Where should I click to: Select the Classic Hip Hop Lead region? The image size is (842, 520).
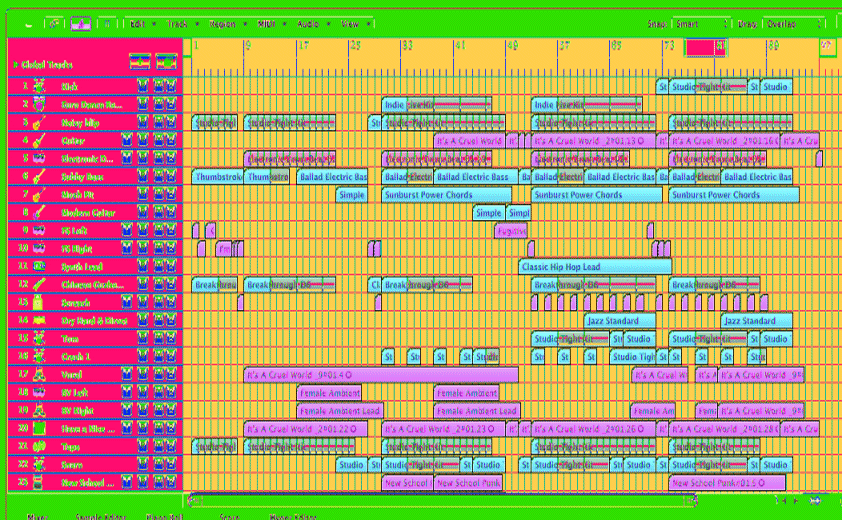(594, 267)
